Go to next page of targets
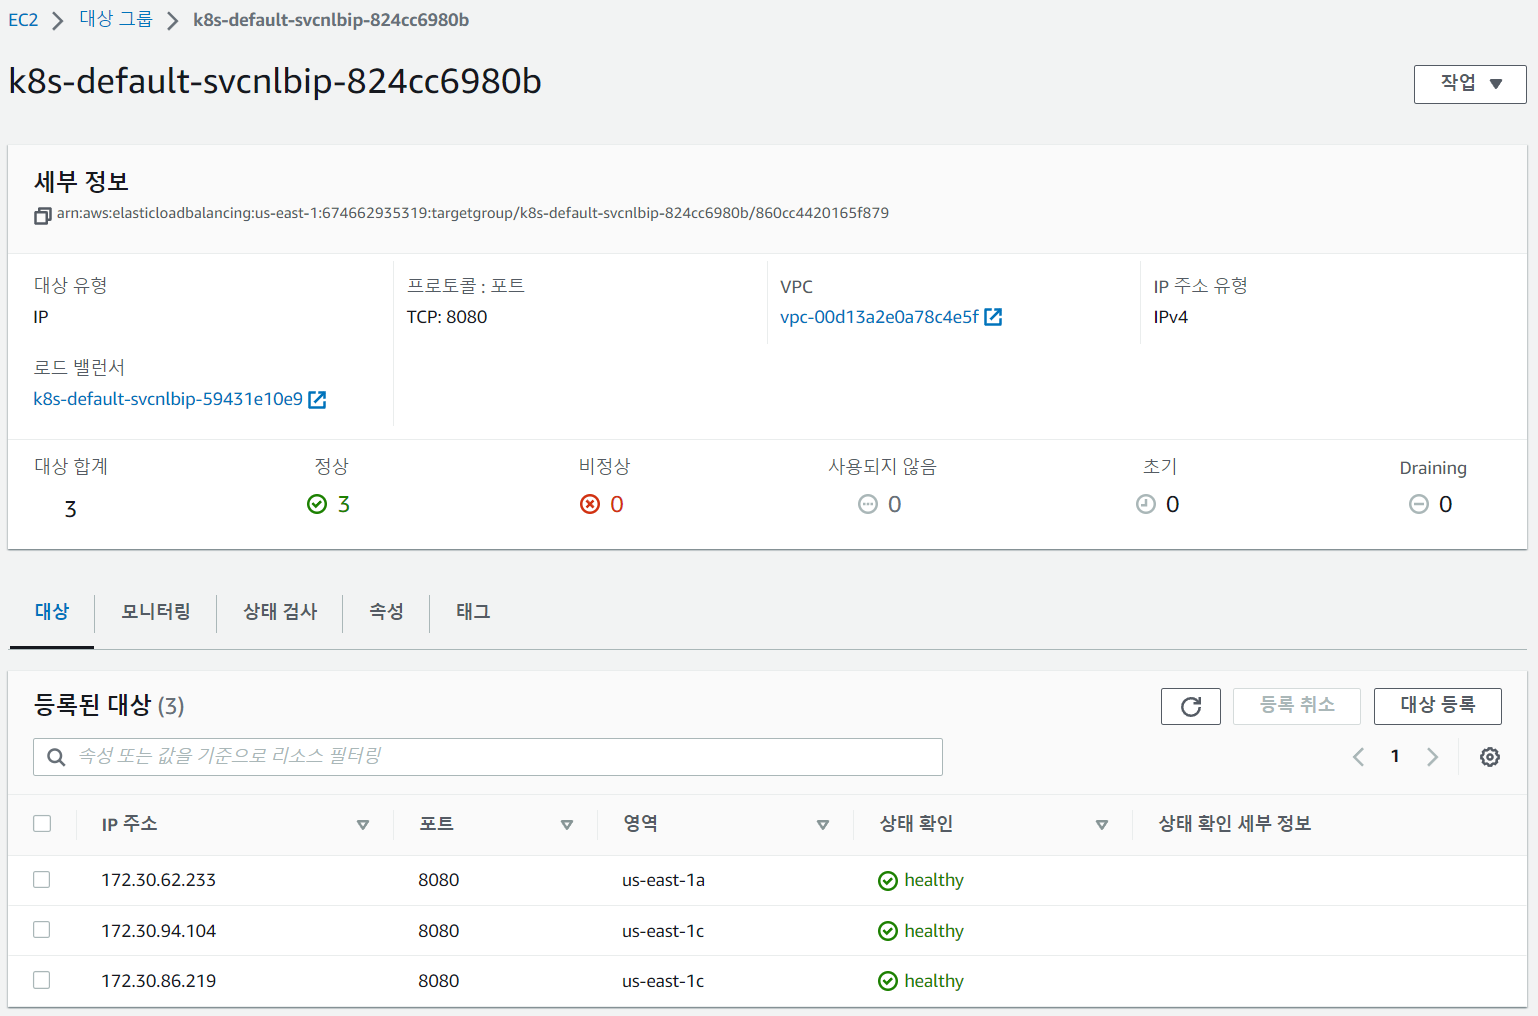This screenshot has height=1016, width=1538. [1432, 757]
